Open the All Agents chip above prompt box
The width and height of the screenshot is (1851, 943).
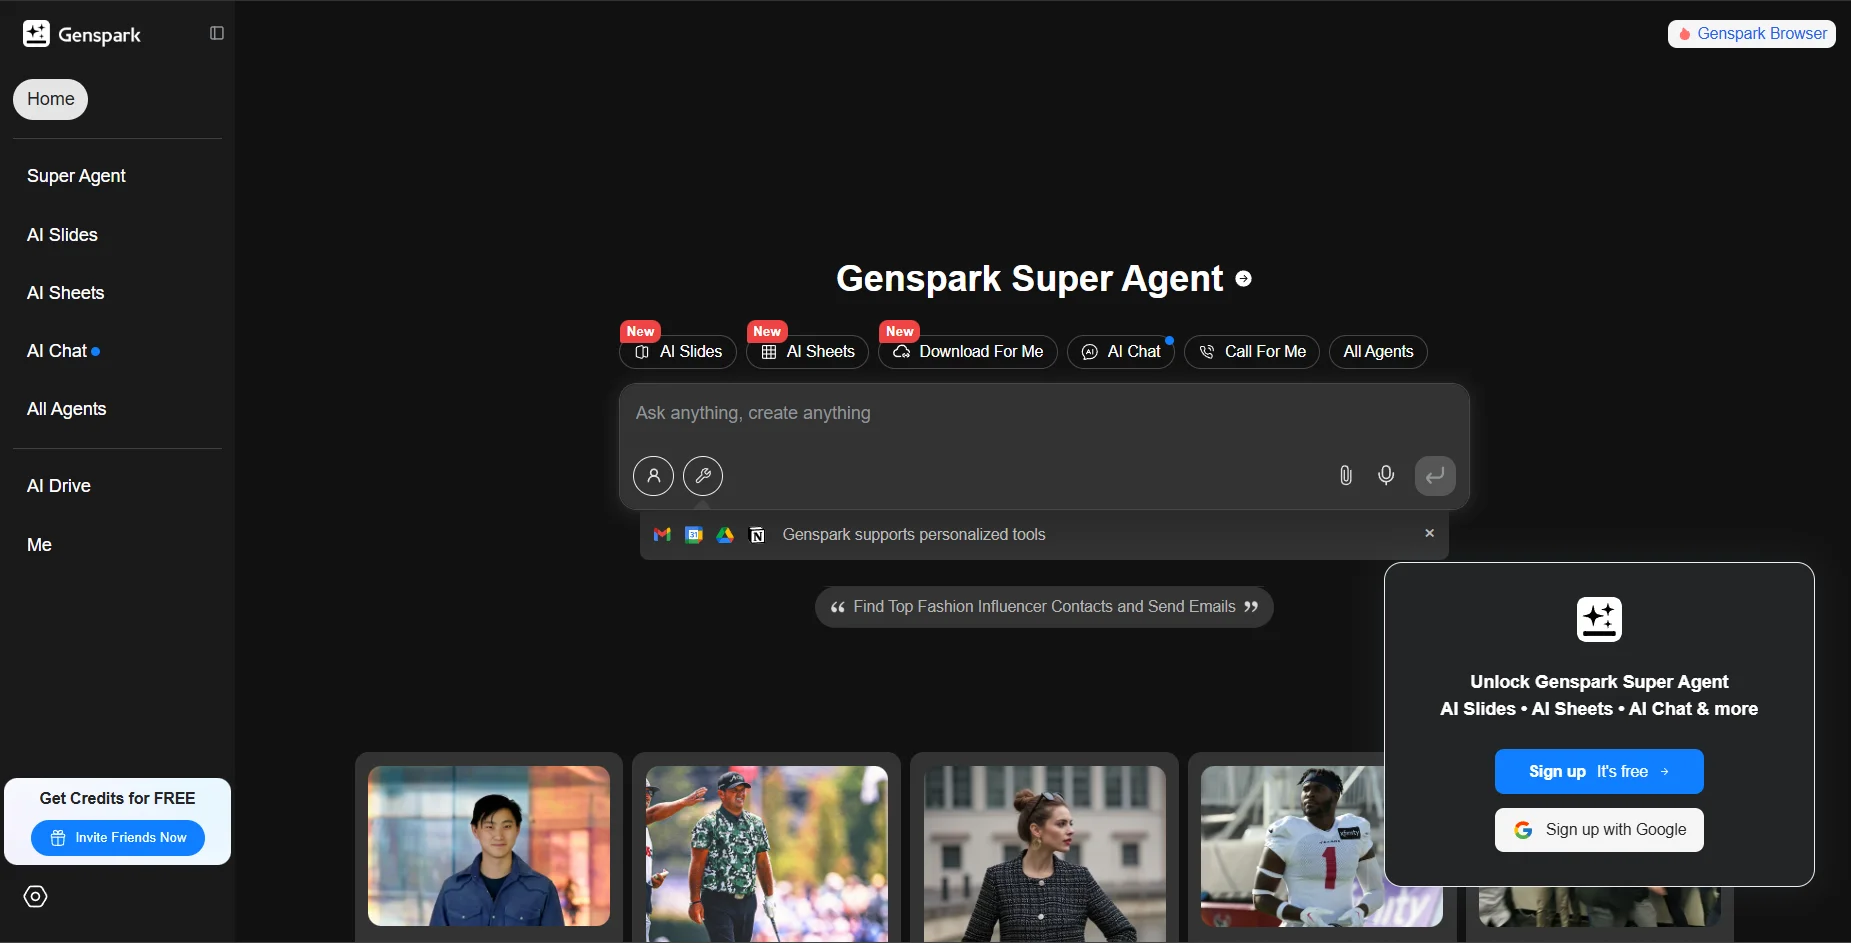1378,352
